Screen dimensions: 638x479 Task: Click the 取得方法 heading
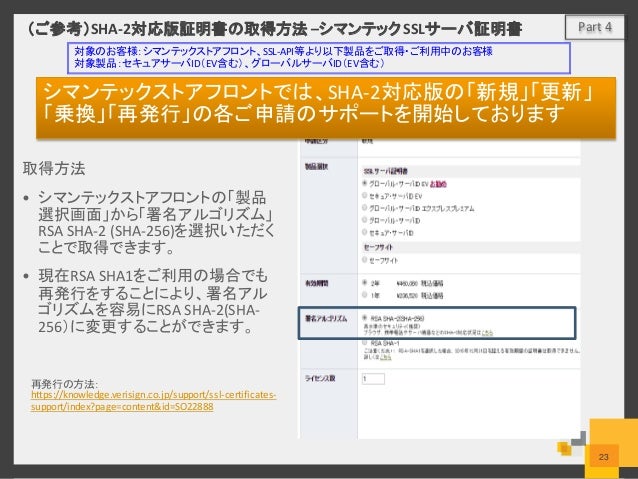(54, 168)
